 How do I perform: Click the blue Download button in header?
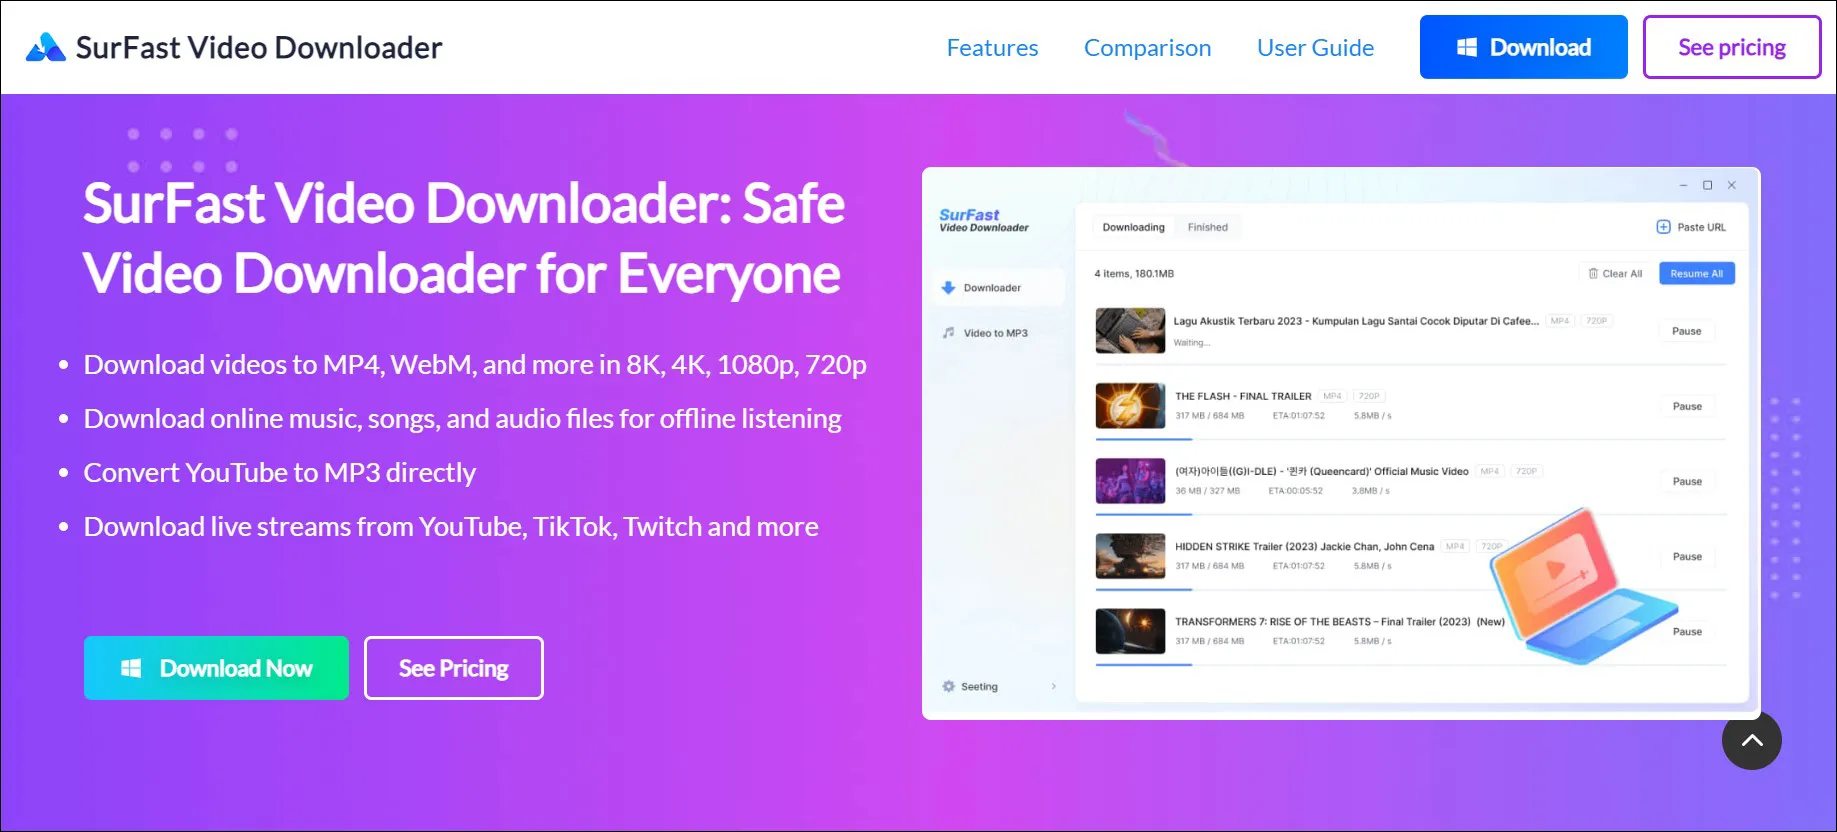(x=1523, y=47)
